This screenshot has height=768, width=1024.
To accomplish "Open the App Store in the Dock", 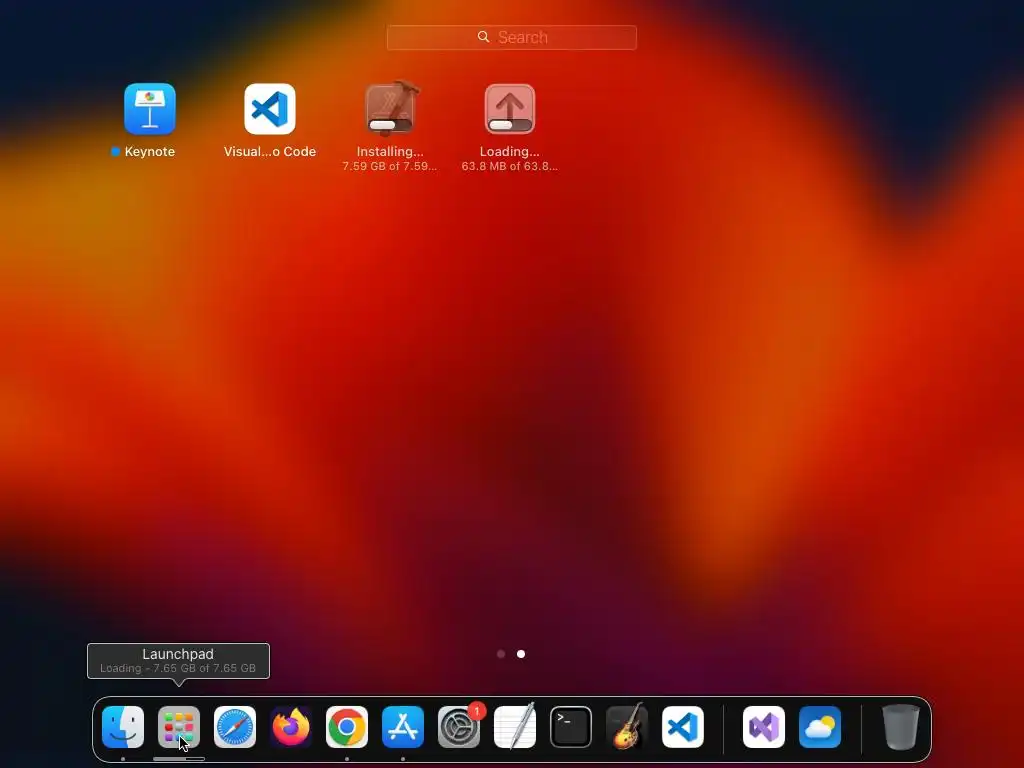I will (403, 727).
